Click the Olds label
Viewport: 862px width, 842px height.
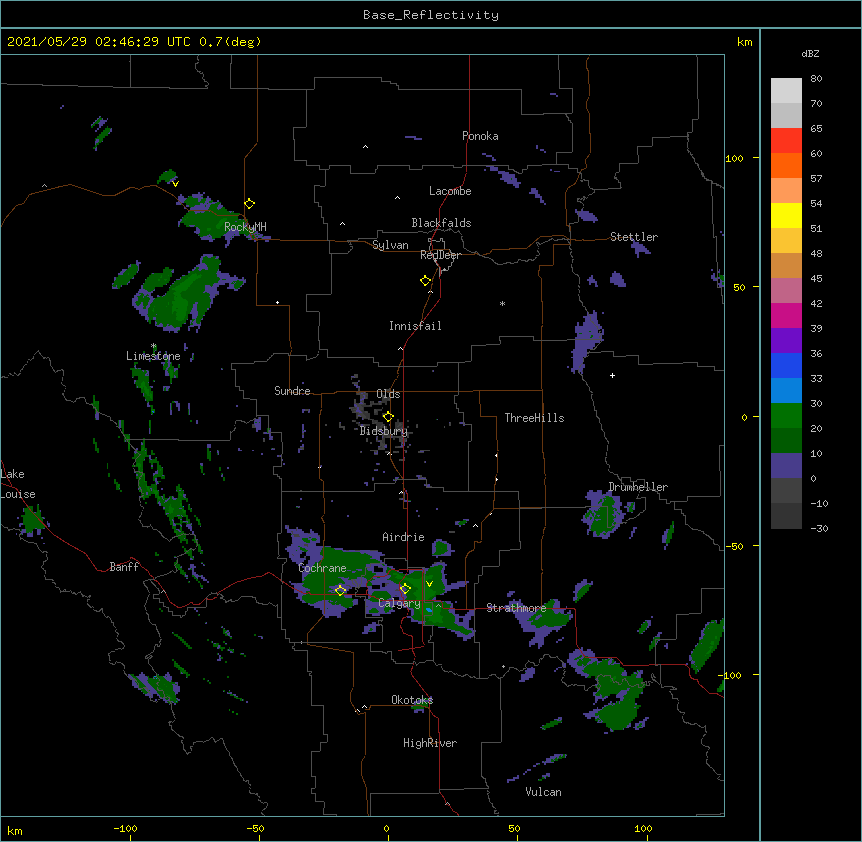pos(388,394)
